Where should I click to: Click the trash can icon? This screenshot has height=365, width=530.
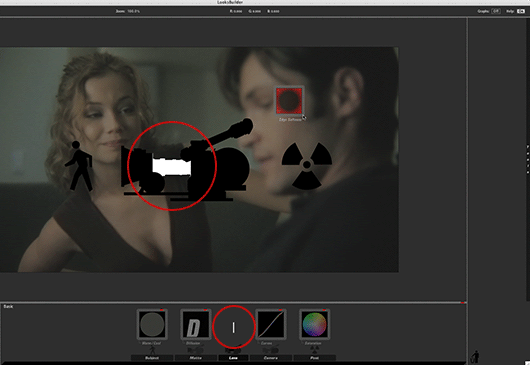476,357
